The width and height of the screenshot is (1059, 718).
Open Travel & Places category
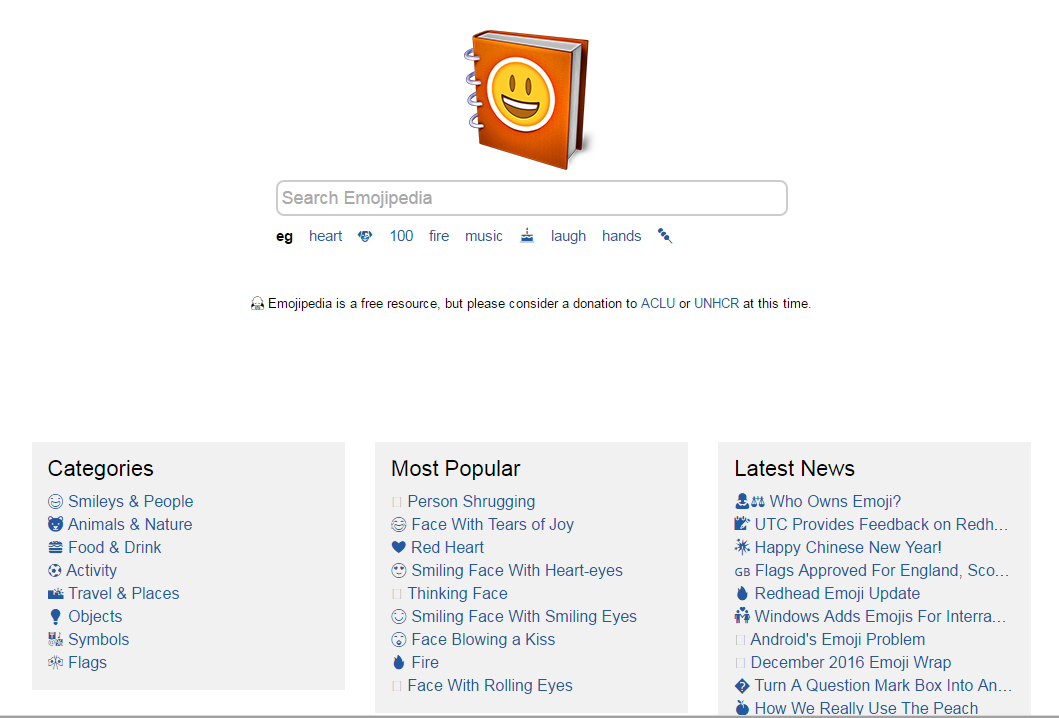[x=124, y=594]
